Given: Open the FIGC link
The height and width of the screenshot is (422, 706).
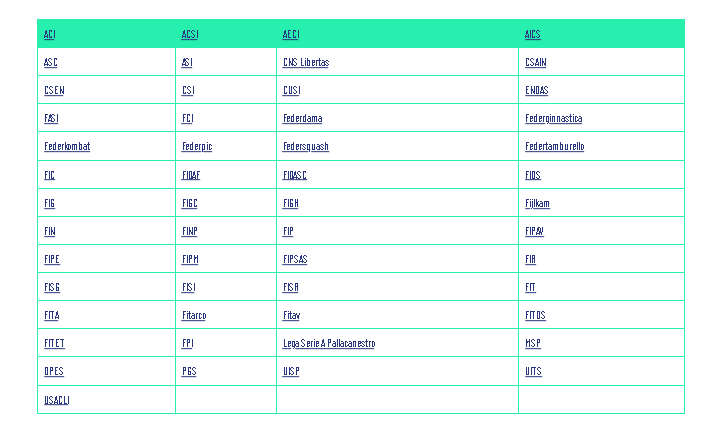Looking at the screenshot, I should coord(190,203).
